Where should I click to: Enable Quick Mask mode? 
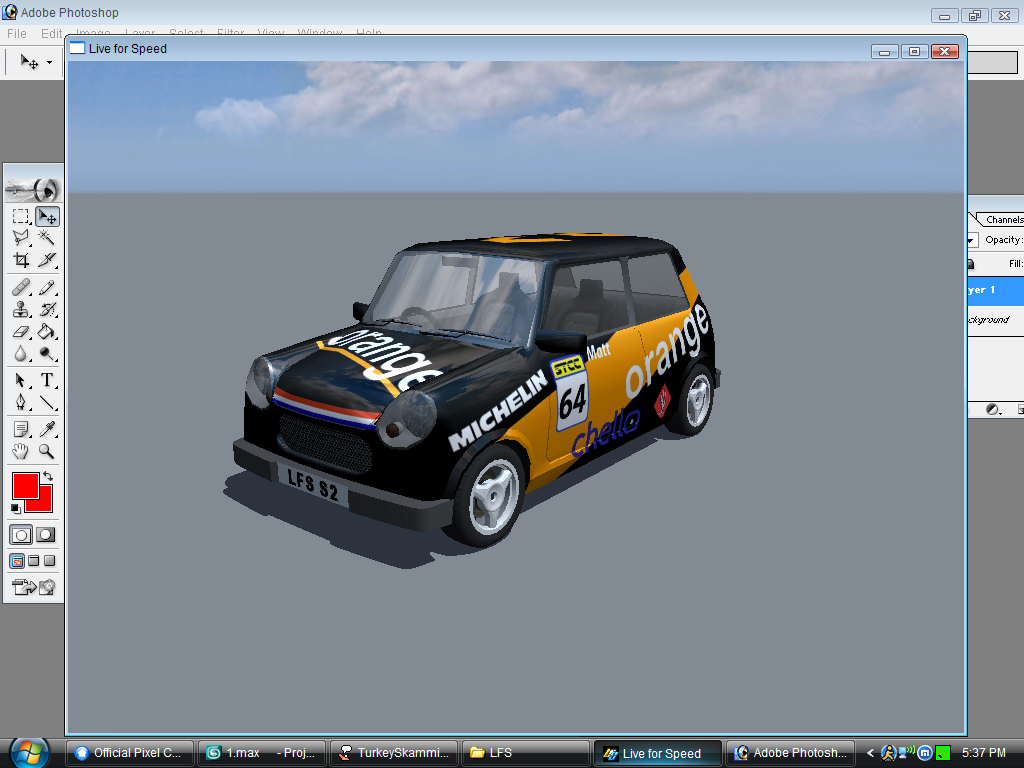(46, 535)
